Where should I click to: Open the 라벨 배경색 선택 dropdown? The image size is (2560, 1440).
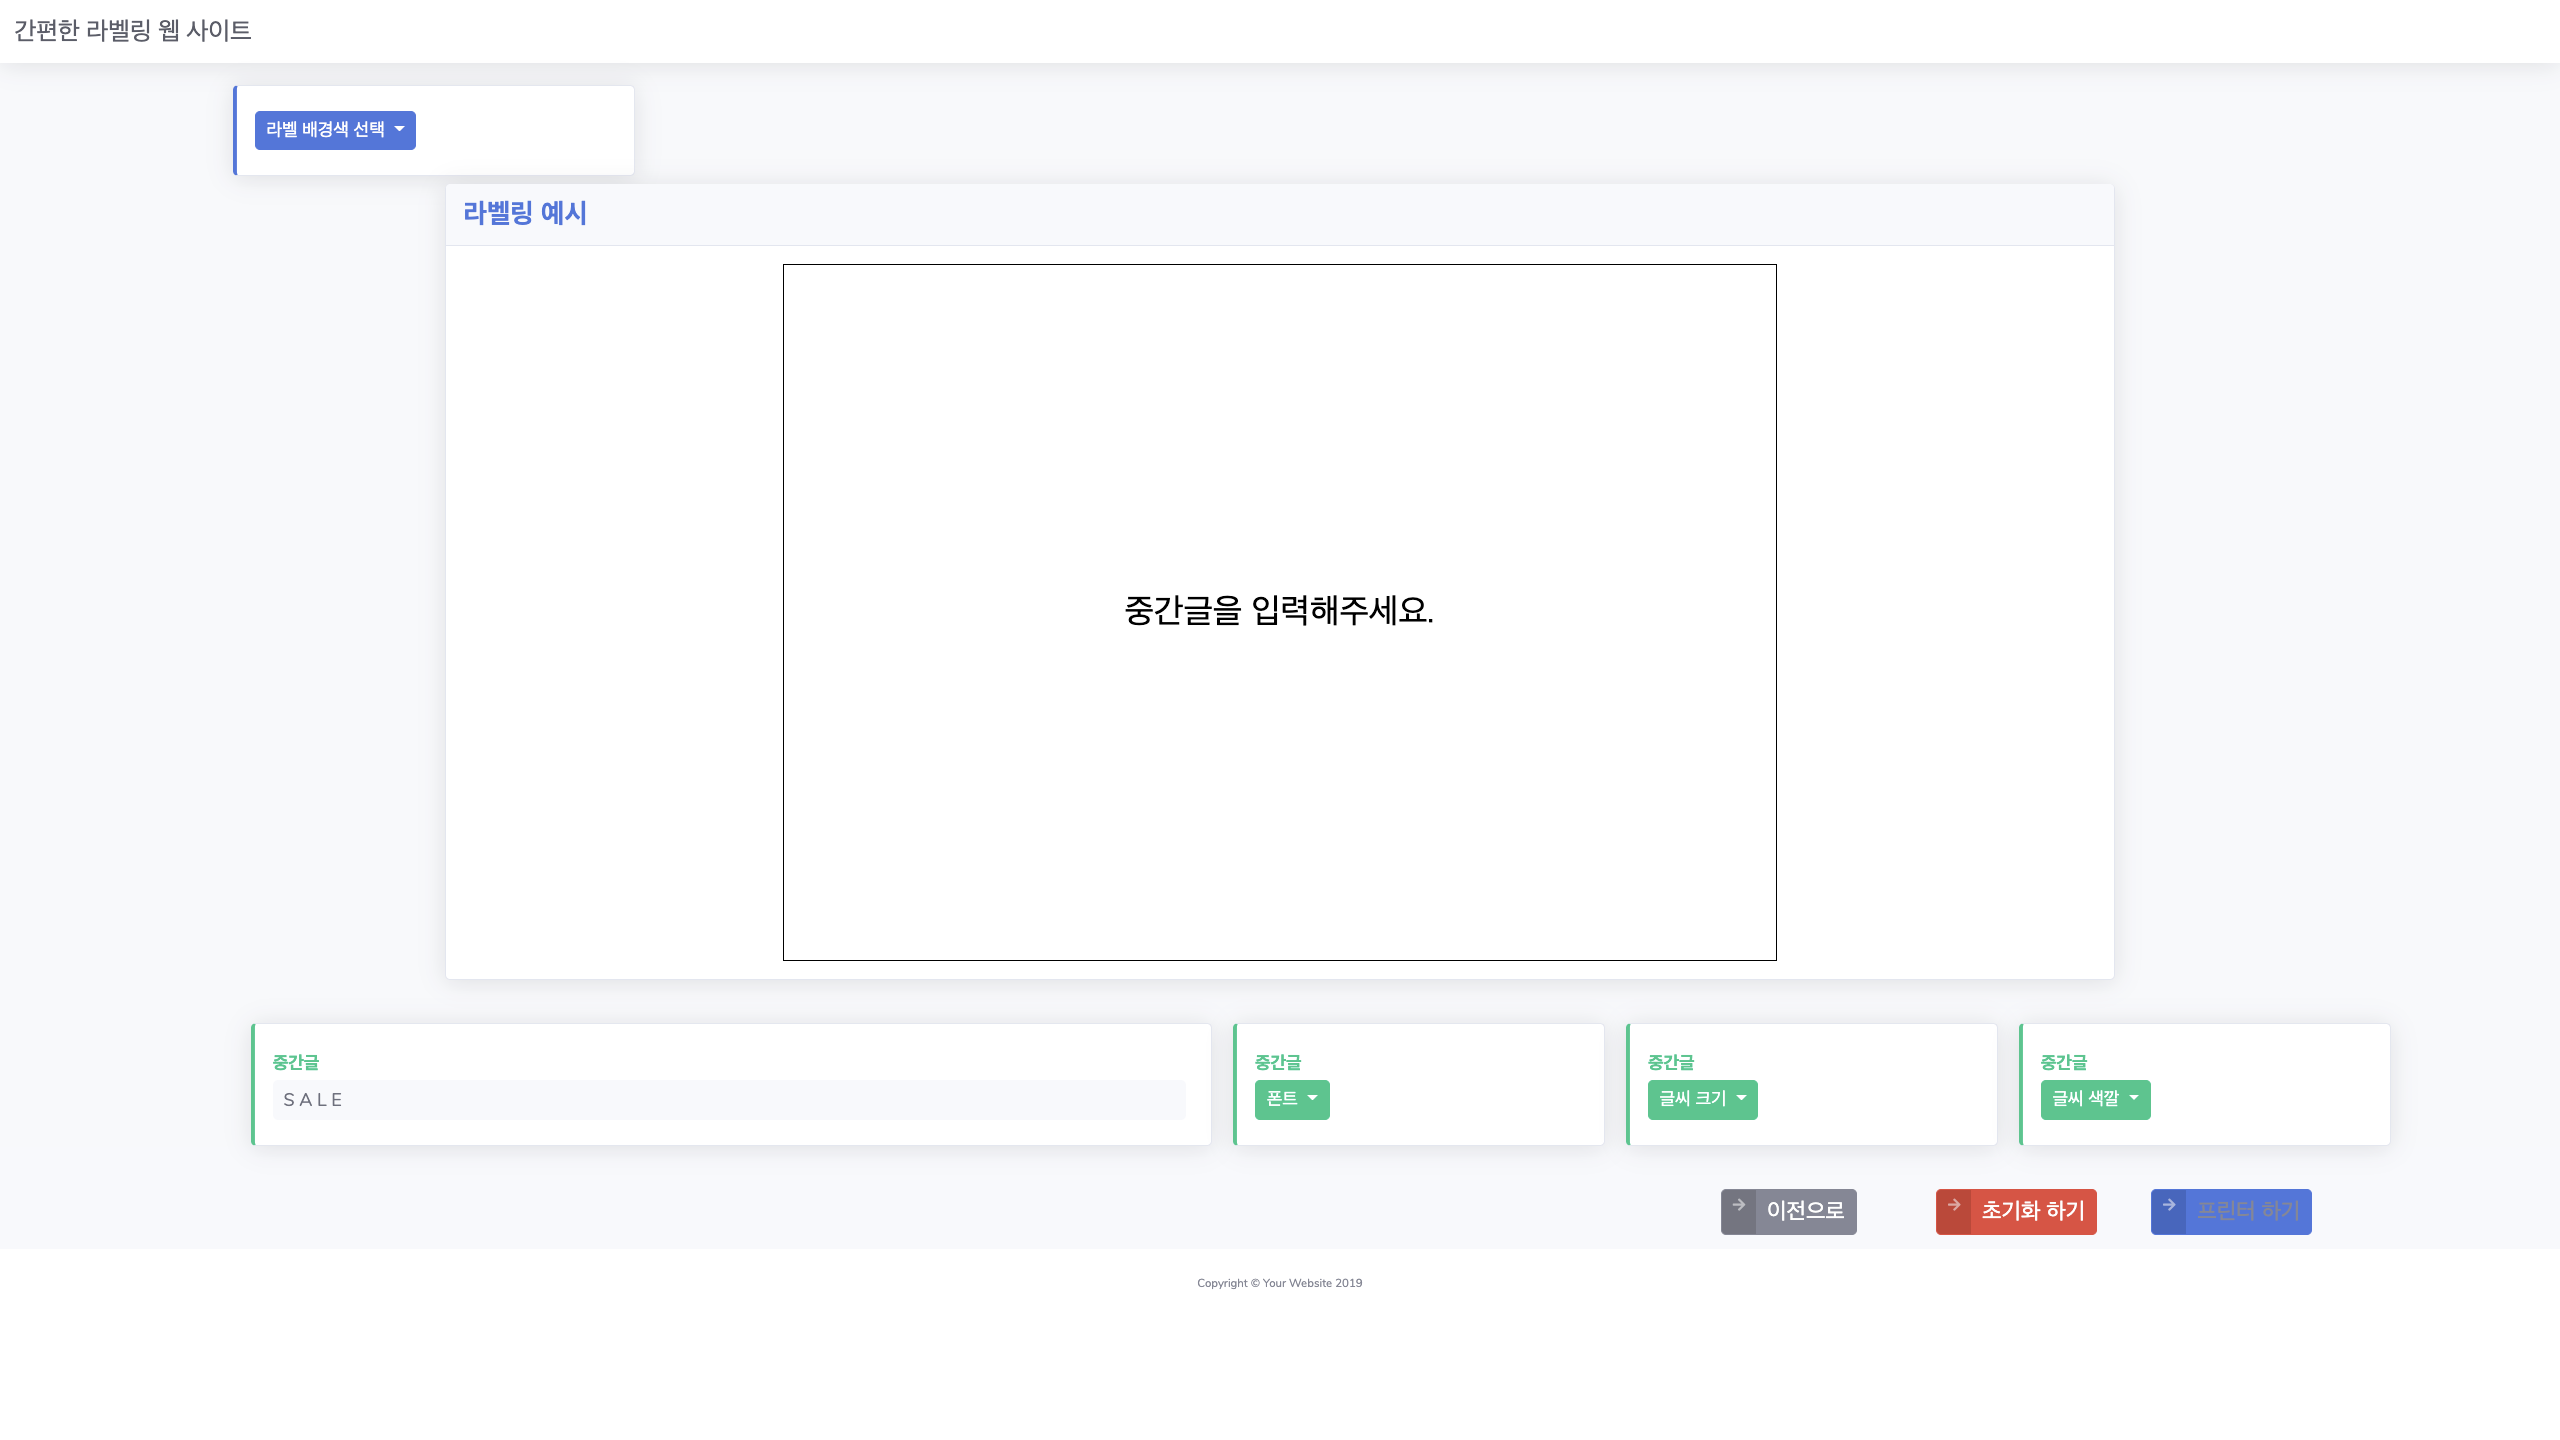pyautogui.click(x=335, y=130)
